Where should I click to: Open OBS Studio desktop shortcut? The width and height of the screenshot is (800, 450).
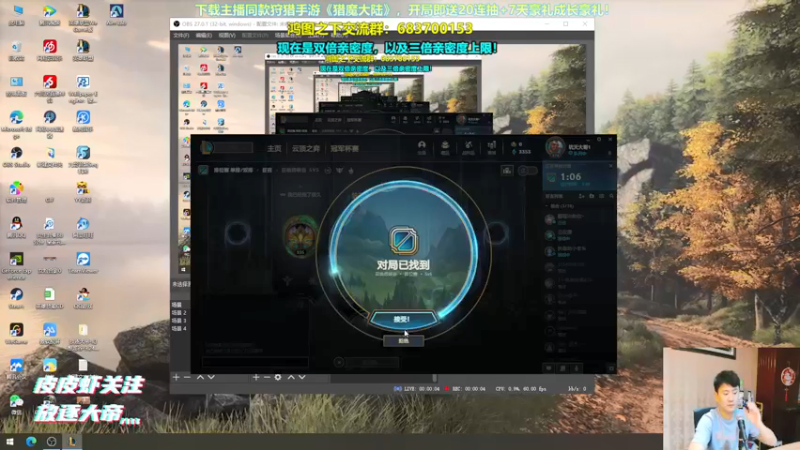(x=16, y=157)
